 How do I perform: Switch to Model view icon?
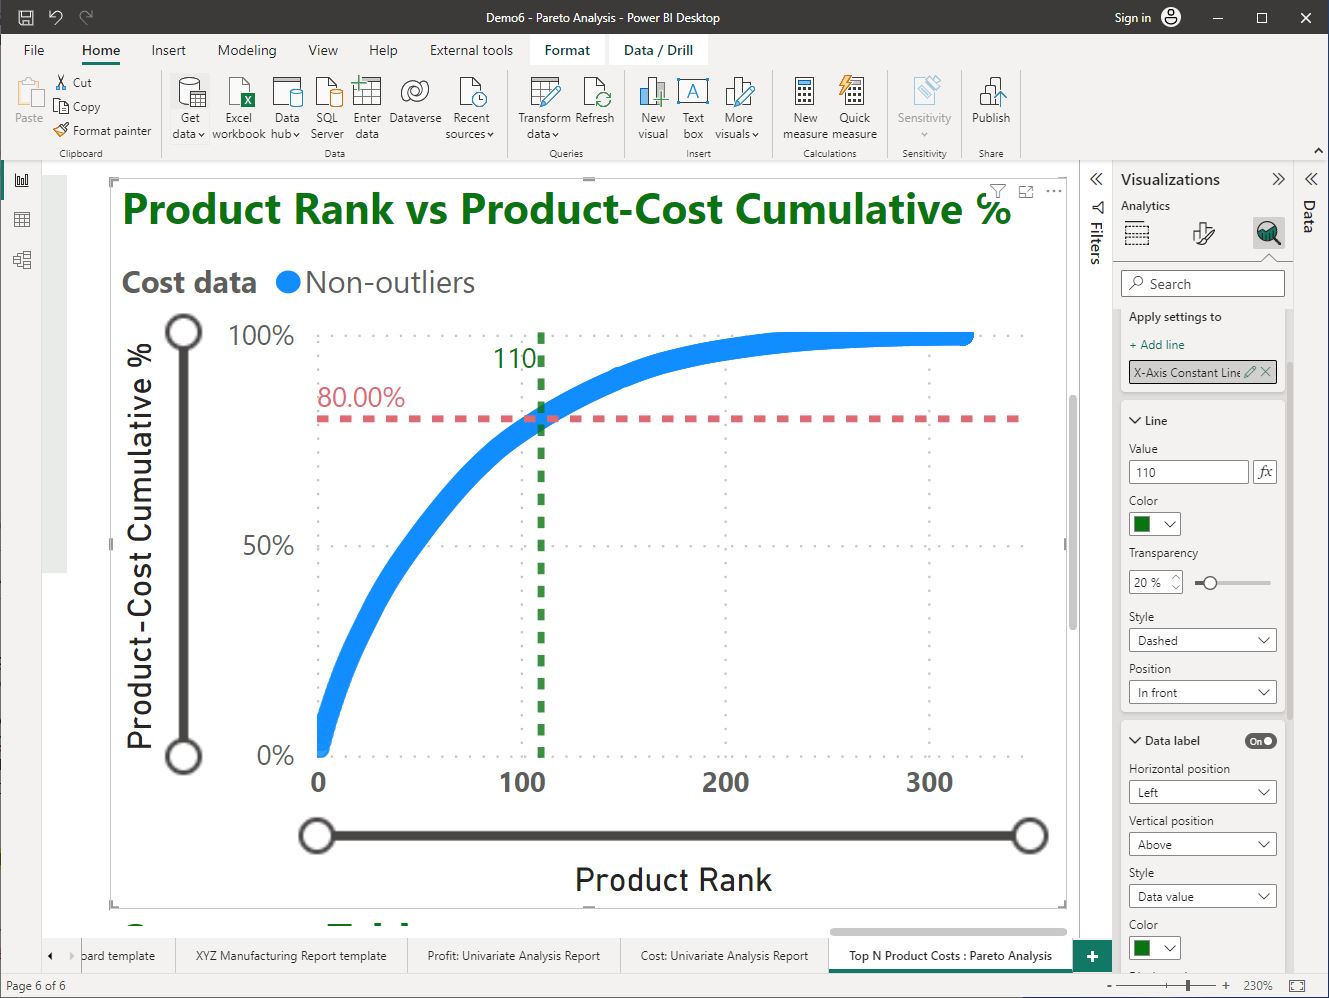tap(22, 260)
